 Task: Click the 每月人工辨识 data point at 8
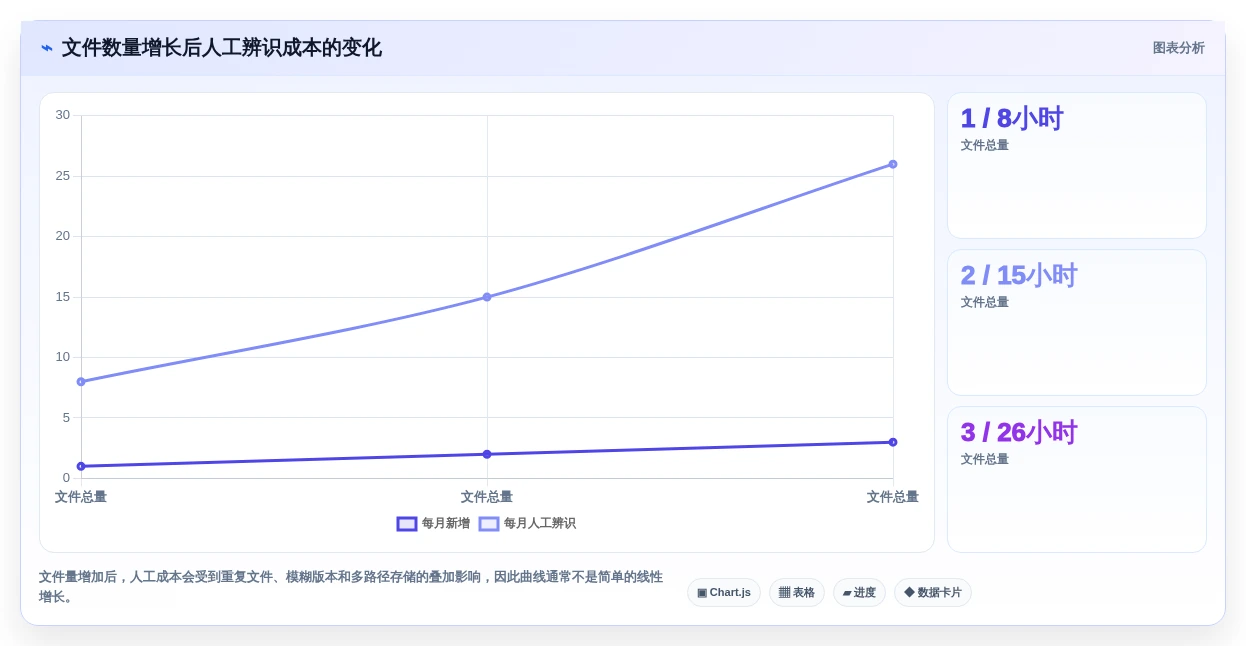point(81,382)
